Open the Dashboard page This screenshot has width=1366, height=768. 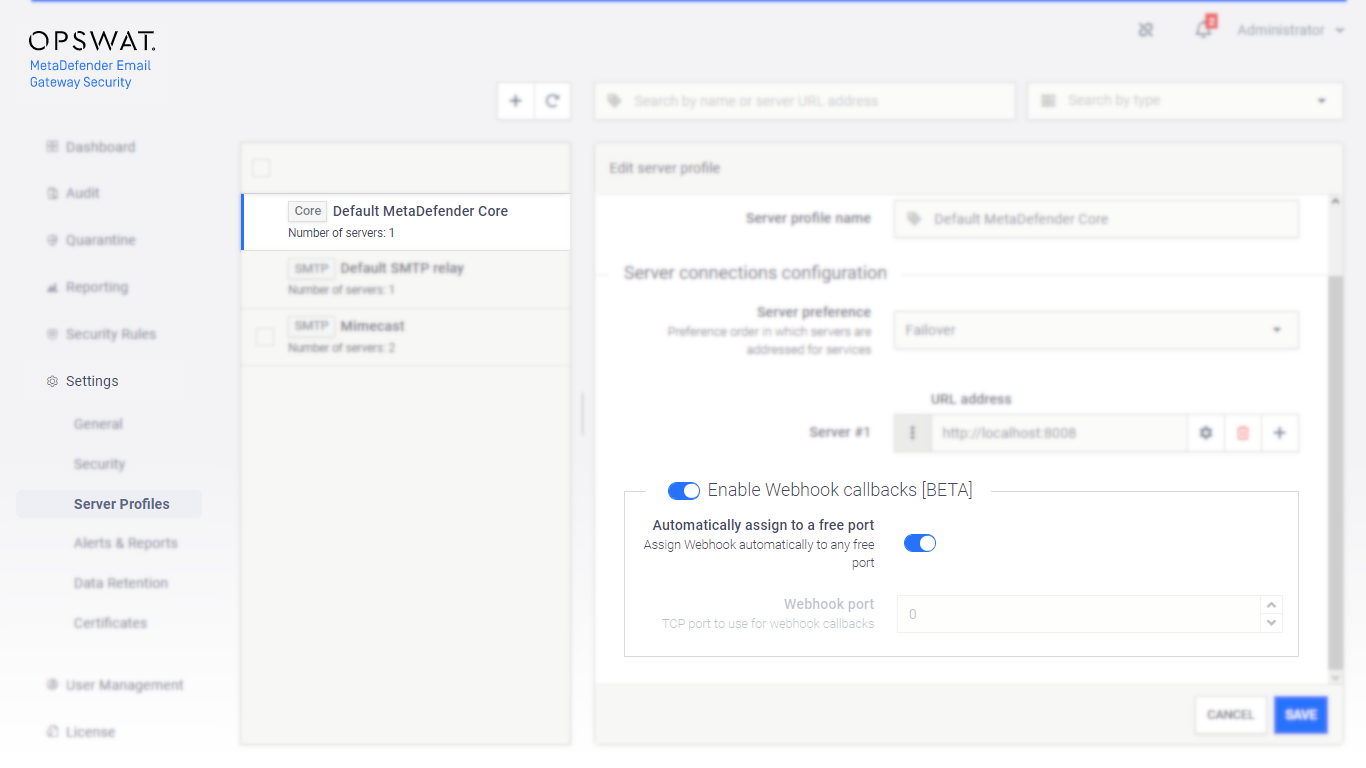(100, 147)
